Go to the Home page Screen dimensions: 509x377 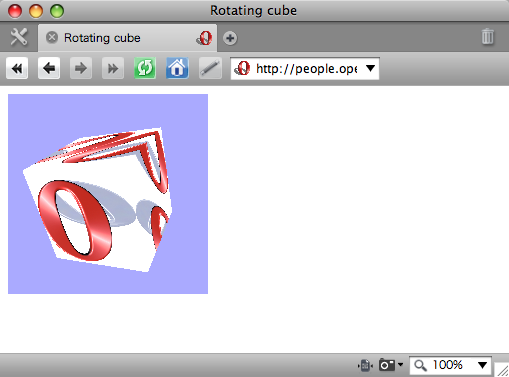coord(177,68)
